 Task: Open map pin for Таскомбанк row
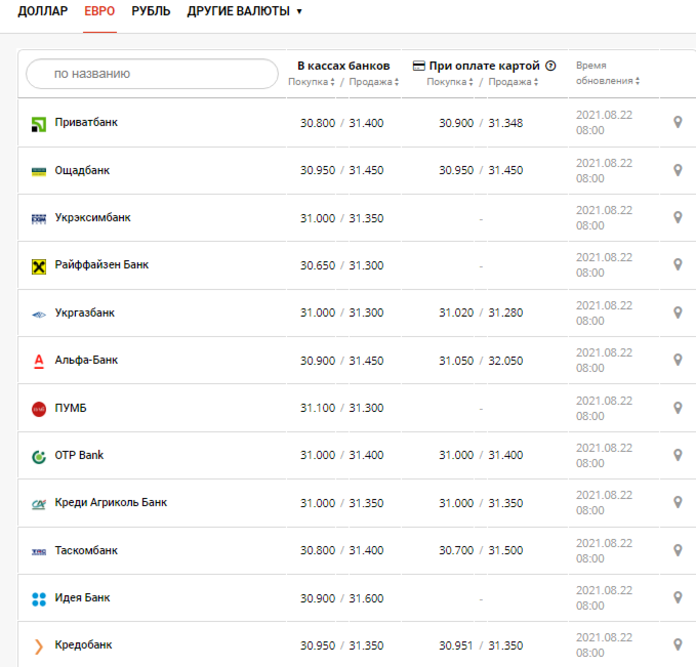[x=677, y=550]
